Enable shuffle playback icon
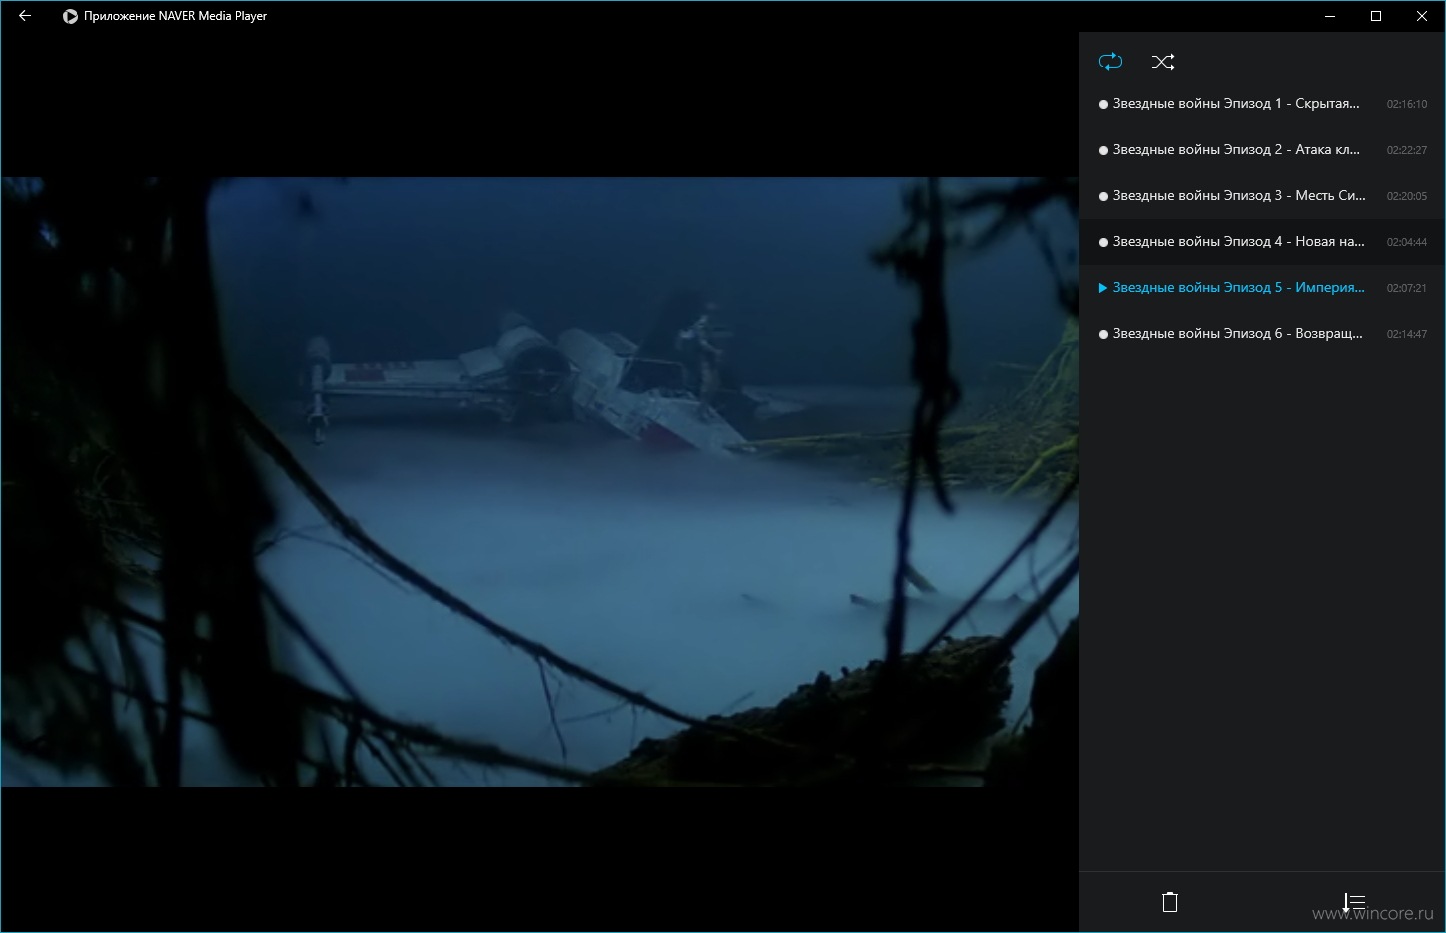The image size is (1446, 933). (x=1162, y=62)
